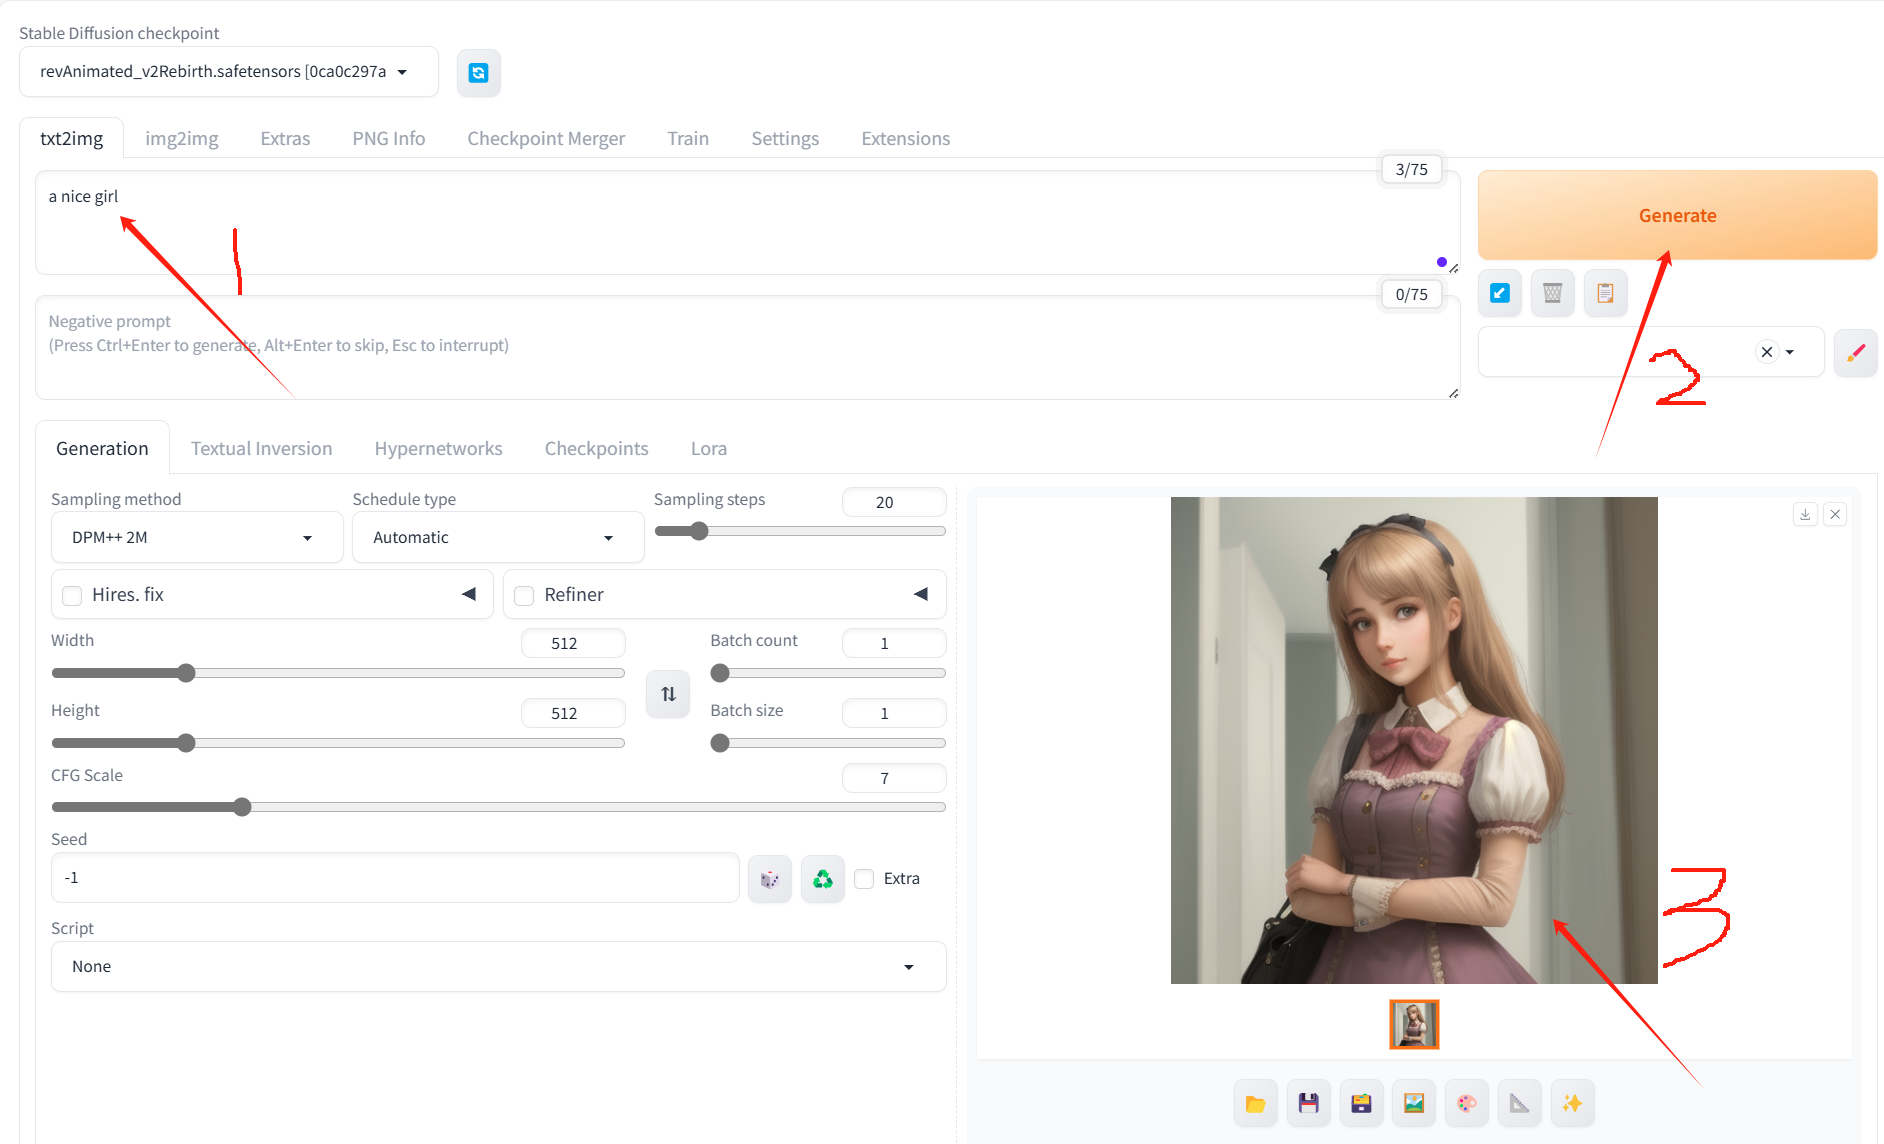
Task: Open style editor with pencil icon
Action: point(1856,353)
